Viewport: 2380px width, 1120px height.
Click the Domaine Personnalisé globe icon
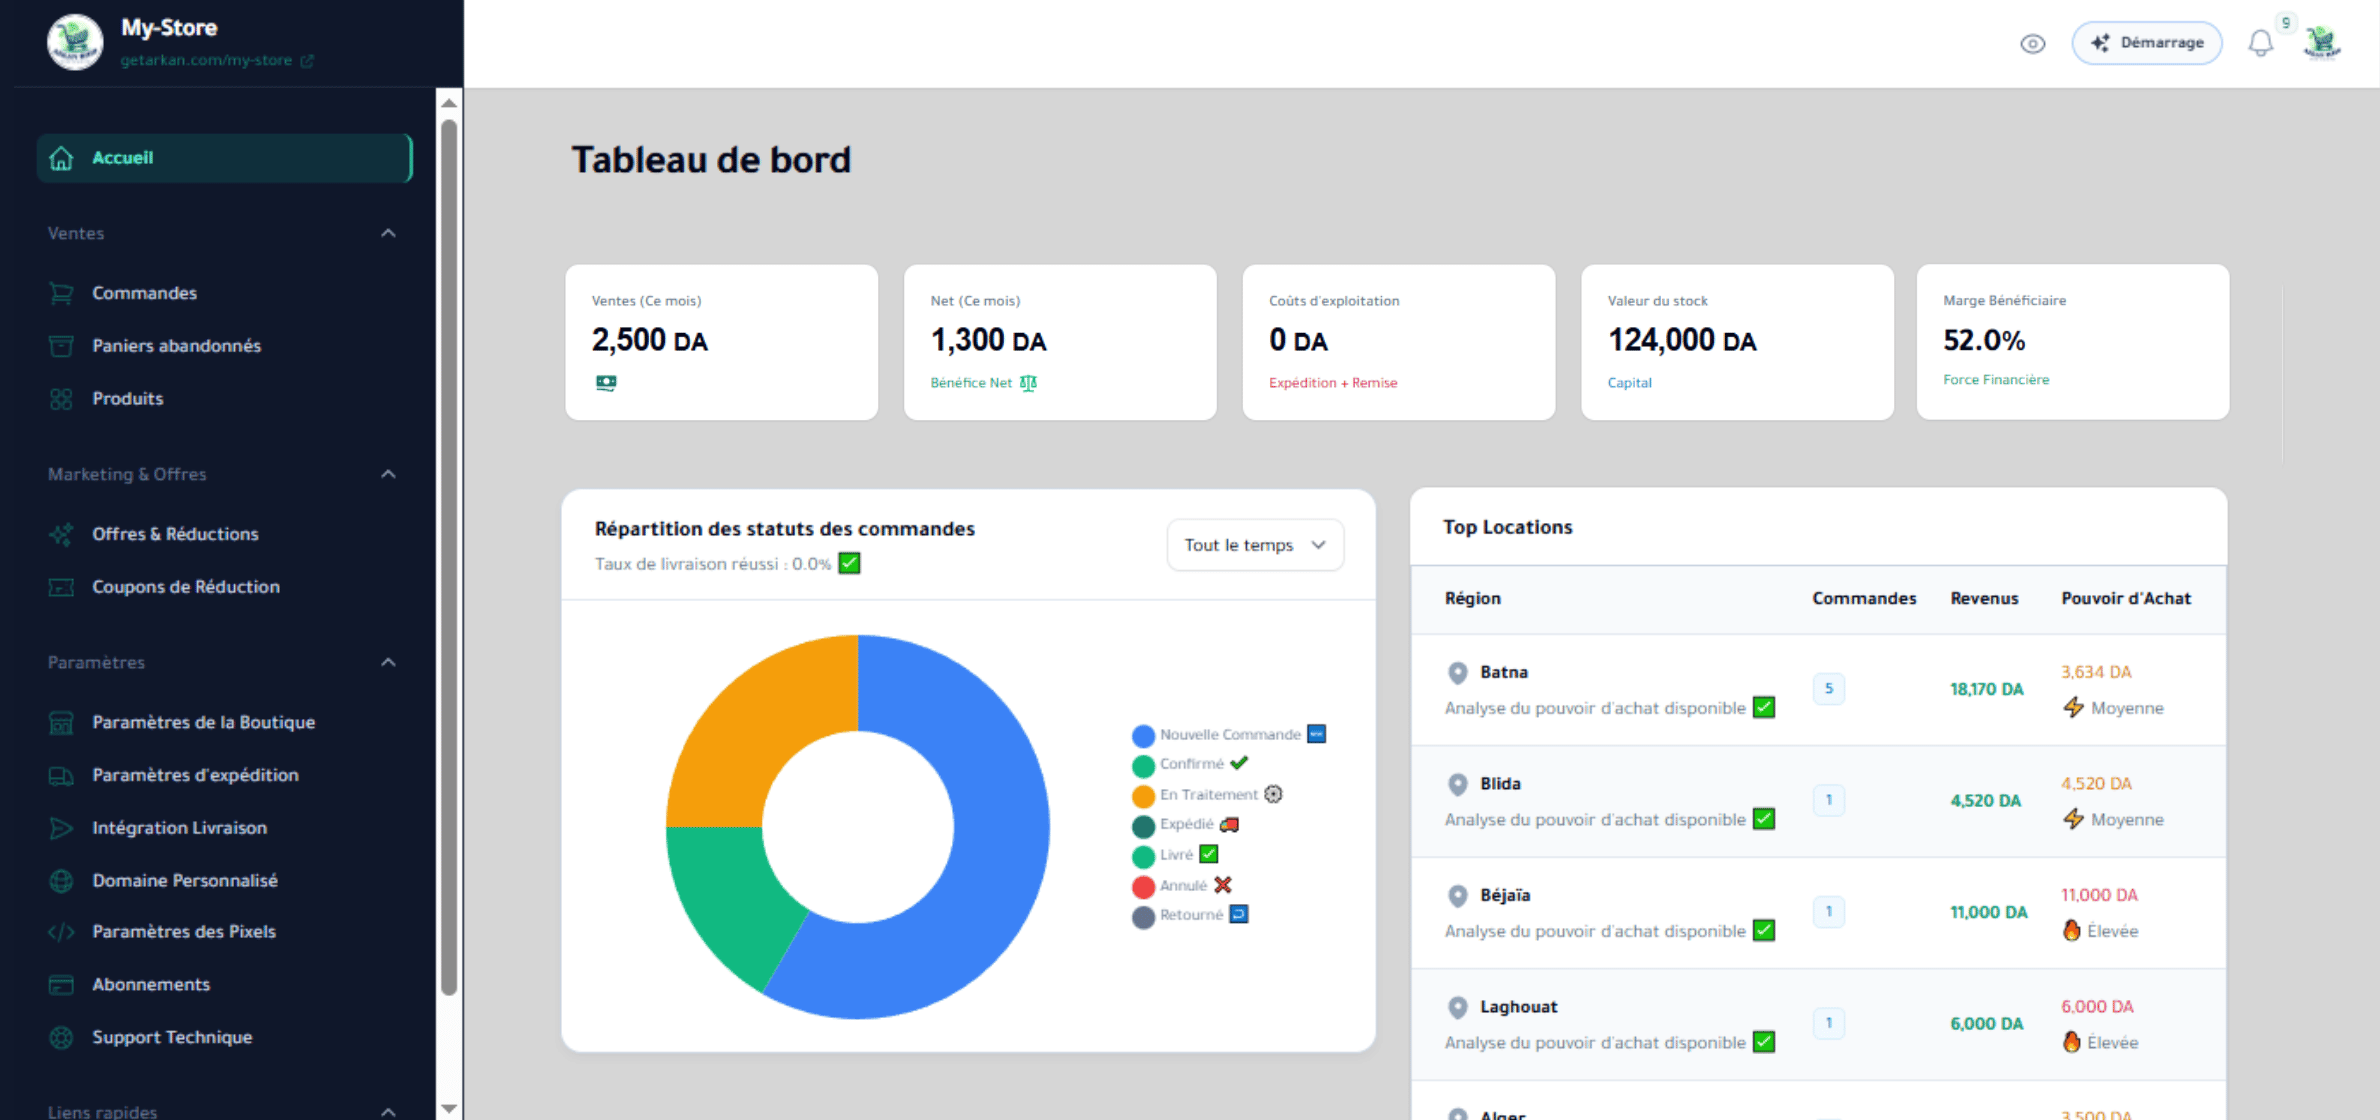pos(61,881)
